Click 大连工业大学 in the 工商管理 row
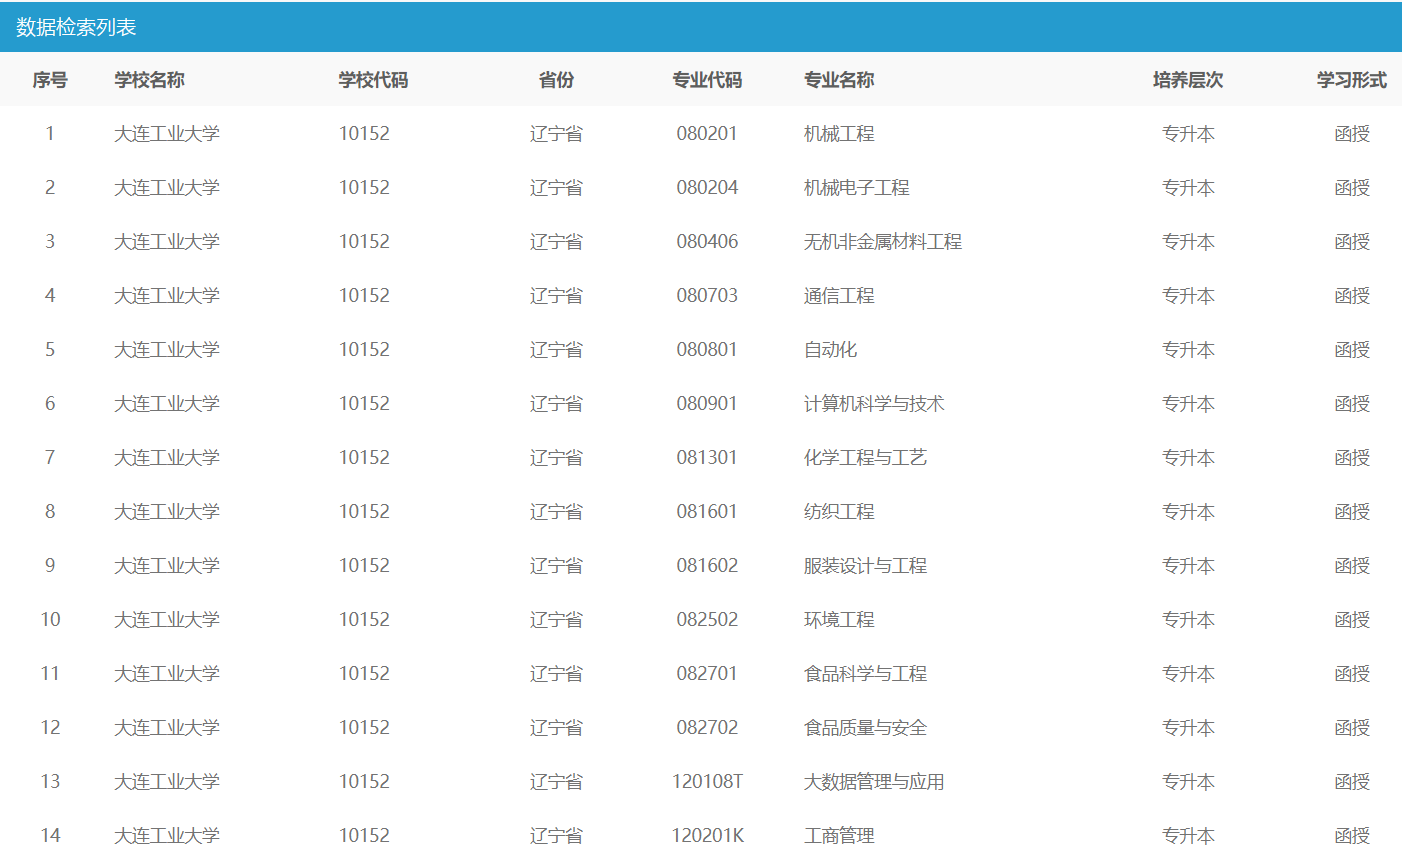This screenshot has height=857, width=1402. (167, 836)
